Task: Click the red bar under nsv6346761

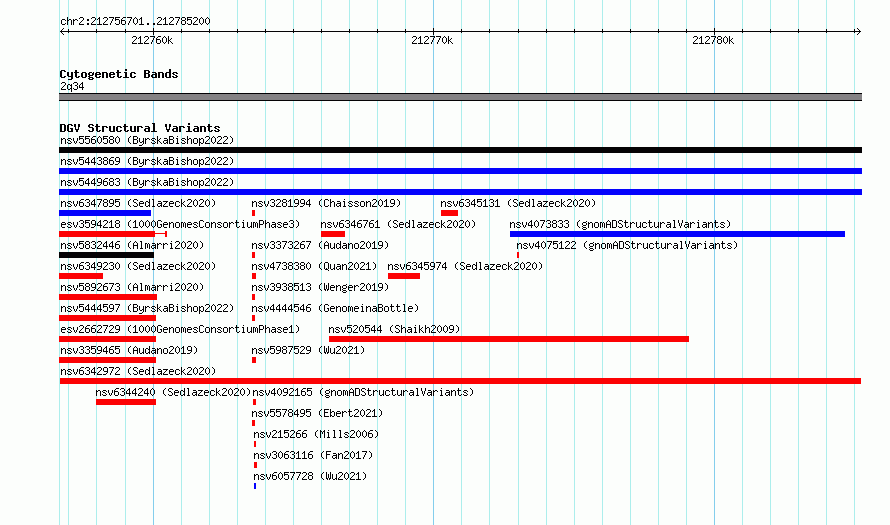Action: (333, 234)
